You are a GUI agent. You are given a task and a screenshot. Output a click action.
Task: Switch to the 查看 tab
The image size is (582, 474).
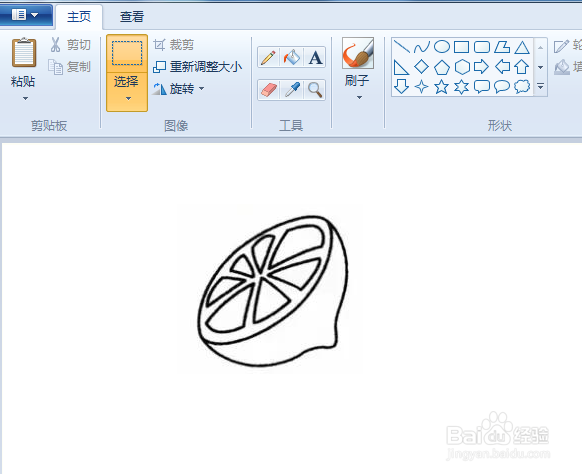(132, 17)
